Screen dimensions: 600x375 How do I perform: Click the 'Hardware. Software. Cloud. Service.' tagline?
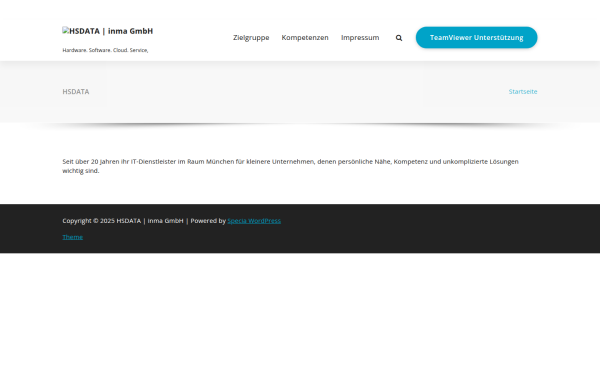coord(105,50)
